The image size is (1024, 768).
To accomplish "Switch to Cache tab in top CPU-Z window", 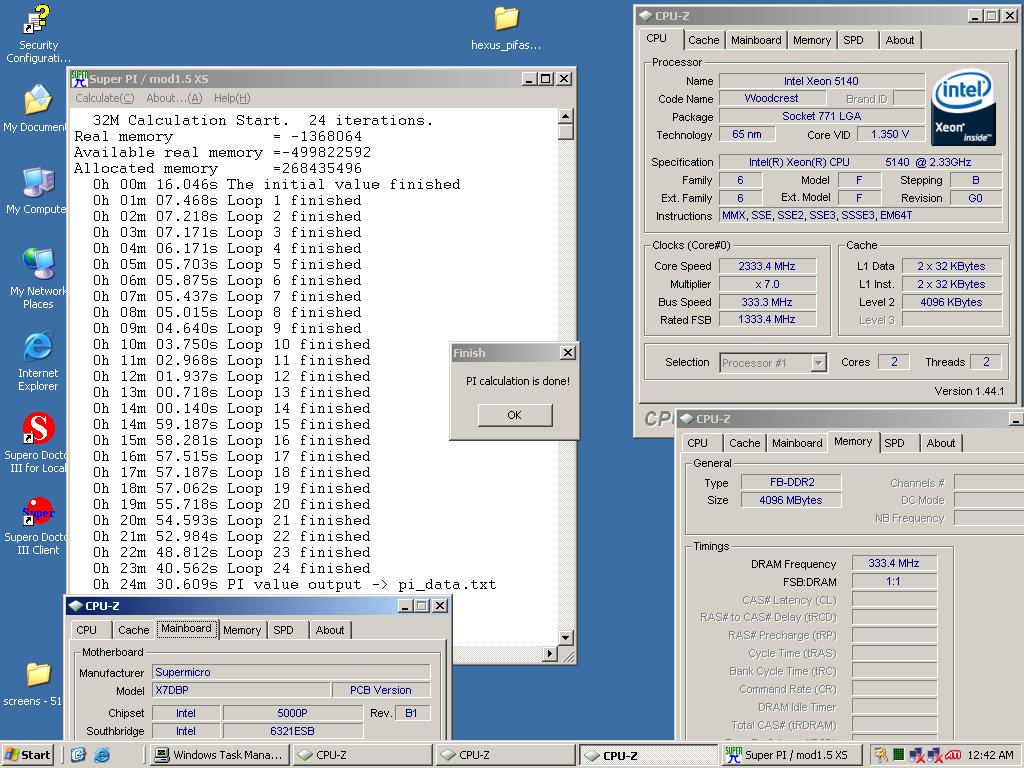I will click(703, 40).
